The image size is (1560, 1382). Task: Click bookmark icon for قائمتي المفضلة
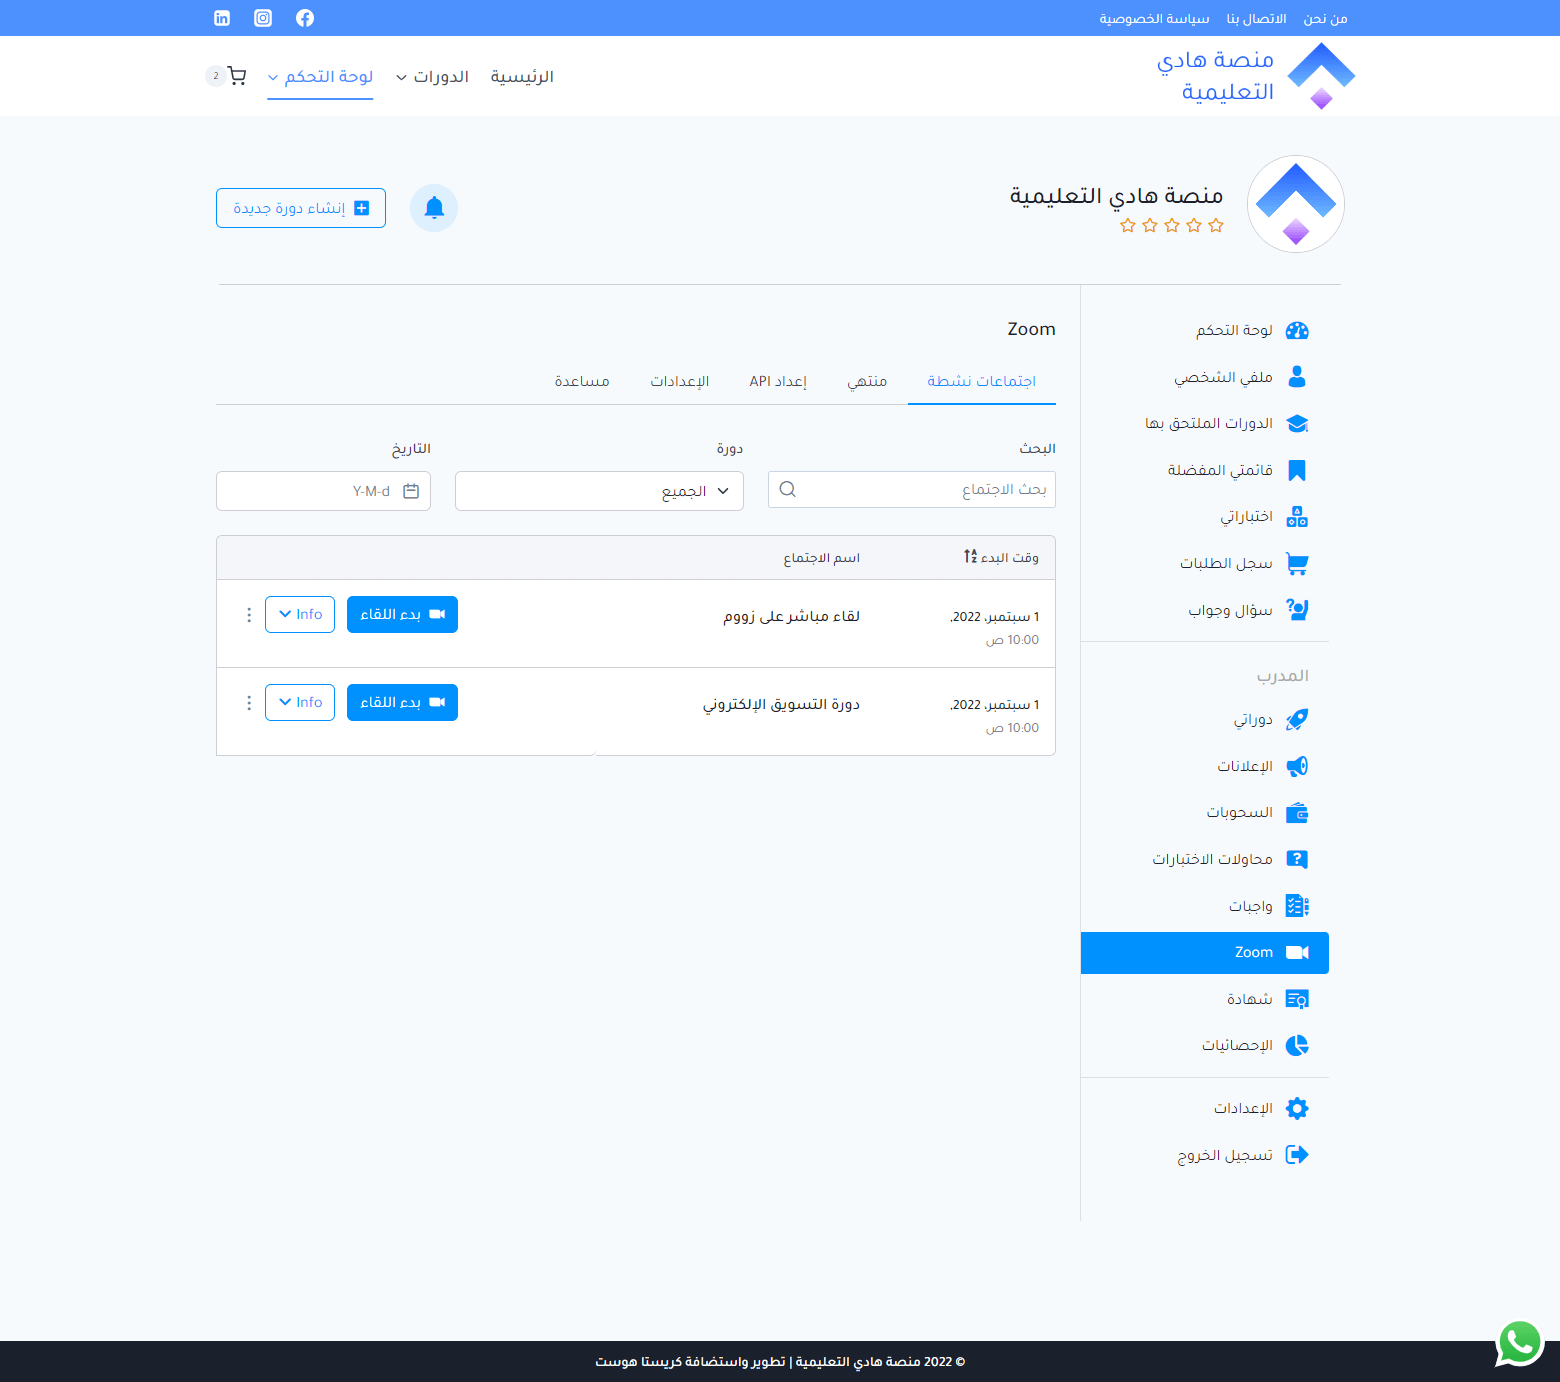(1297, 470)
